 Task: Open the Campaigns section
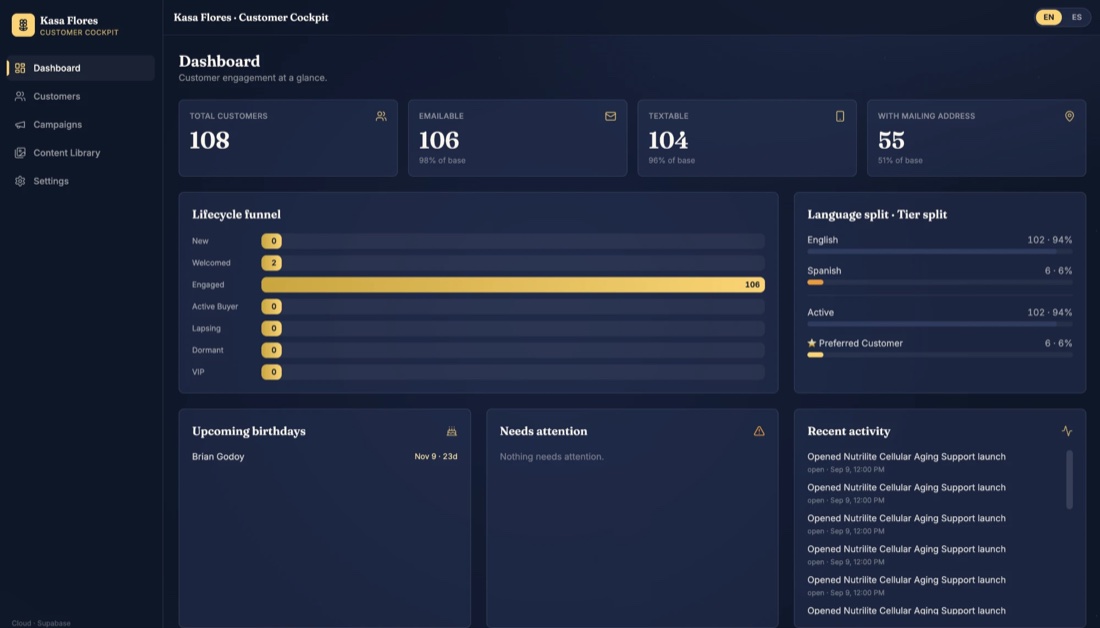pos(81,125)
